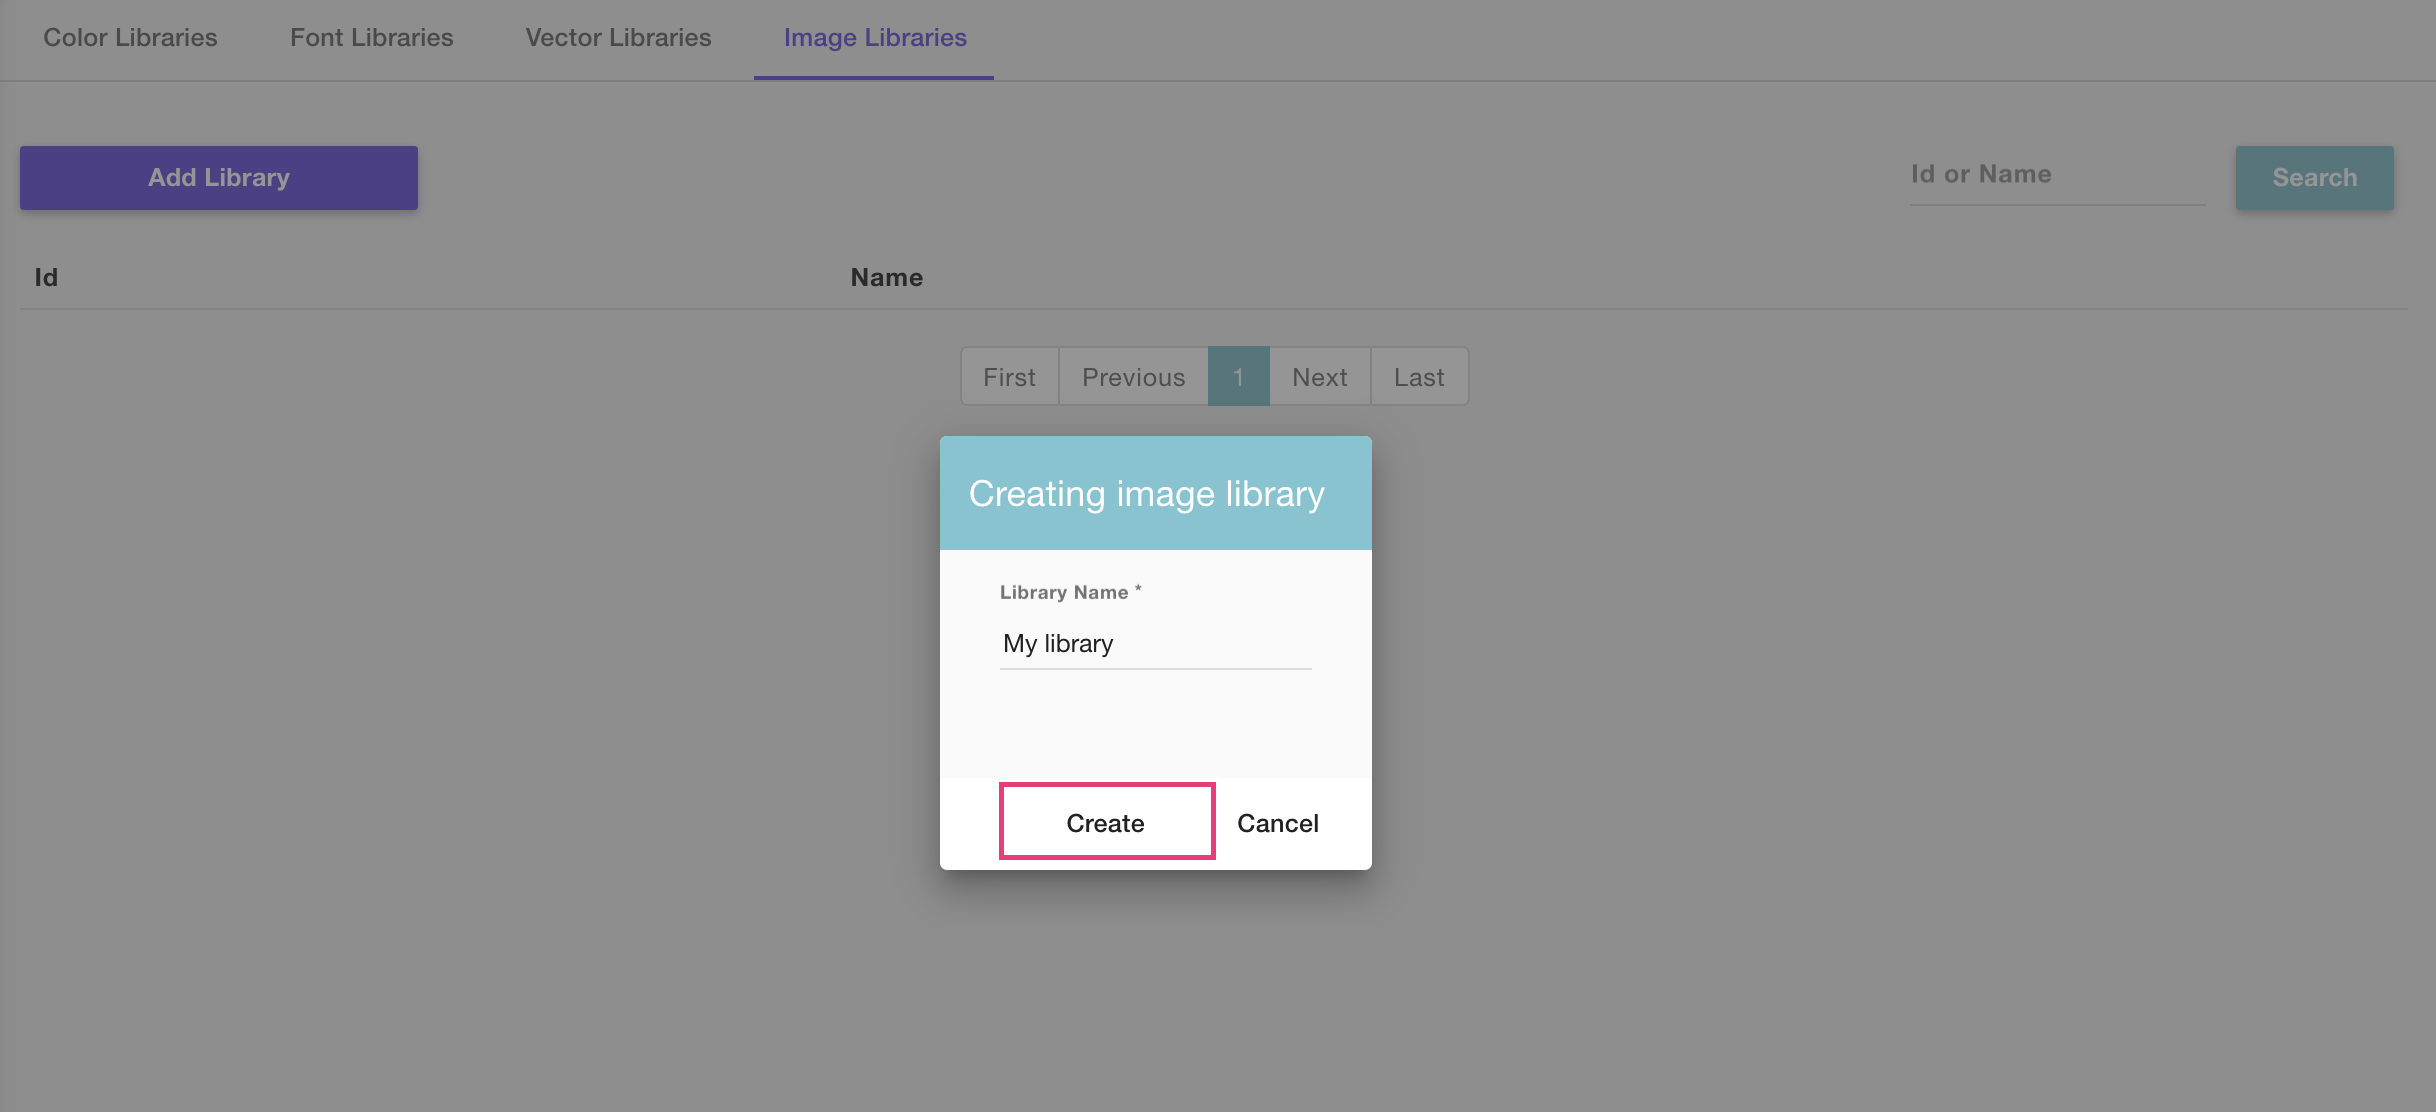Click the Name column header
This screenshot has width=2436, height=1112.
pyautogui.click(x=886, y=277)
